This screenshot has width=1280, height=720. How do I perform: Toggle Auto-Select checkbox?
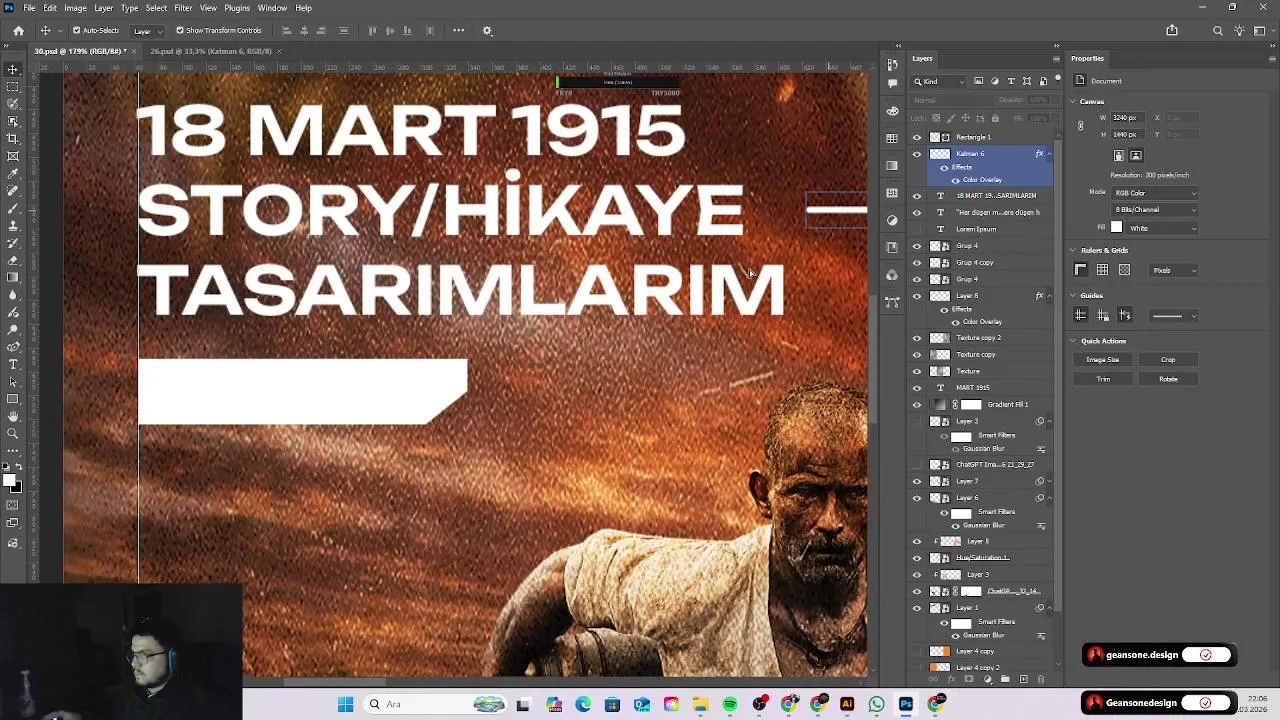point(77,30)
